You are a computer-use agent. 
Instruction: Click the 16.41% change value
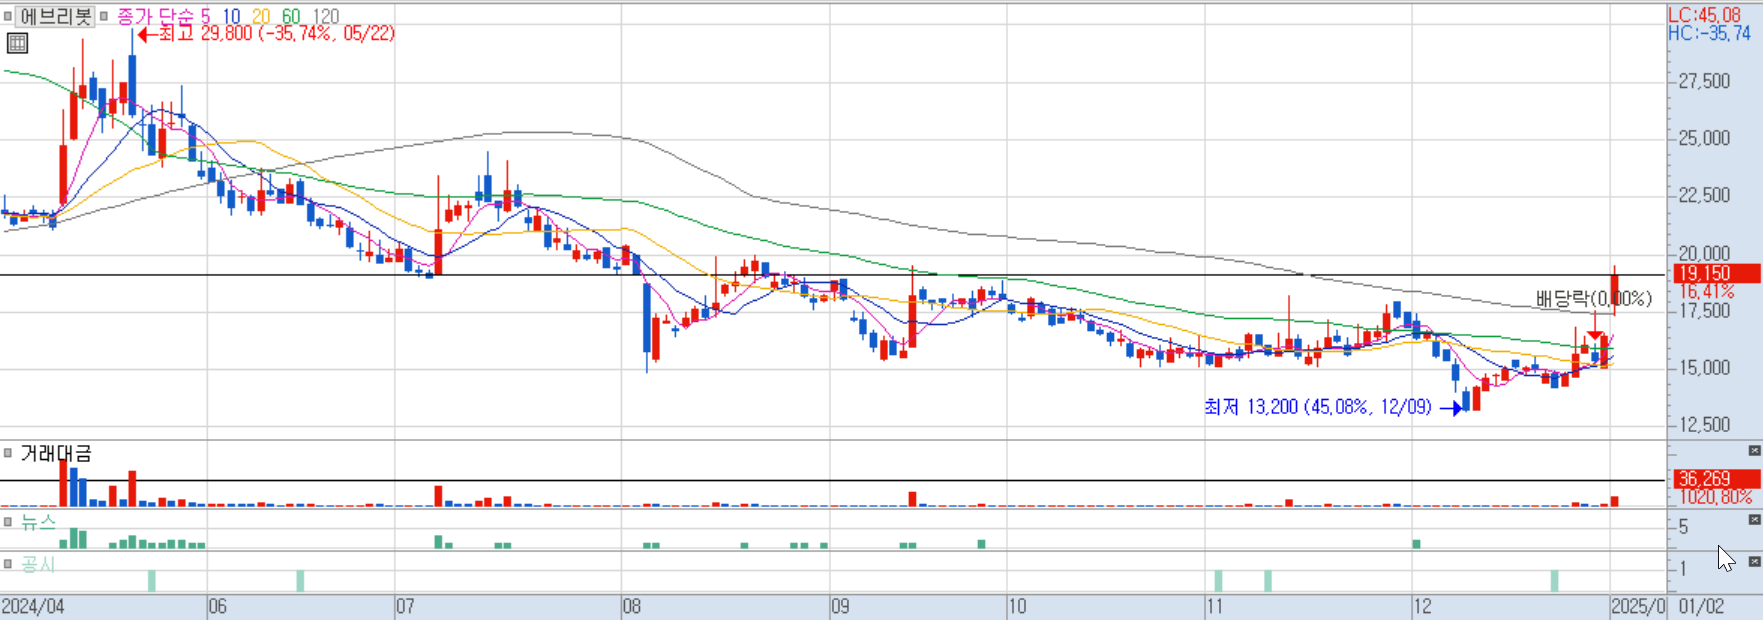click(x=1707, y=291)
